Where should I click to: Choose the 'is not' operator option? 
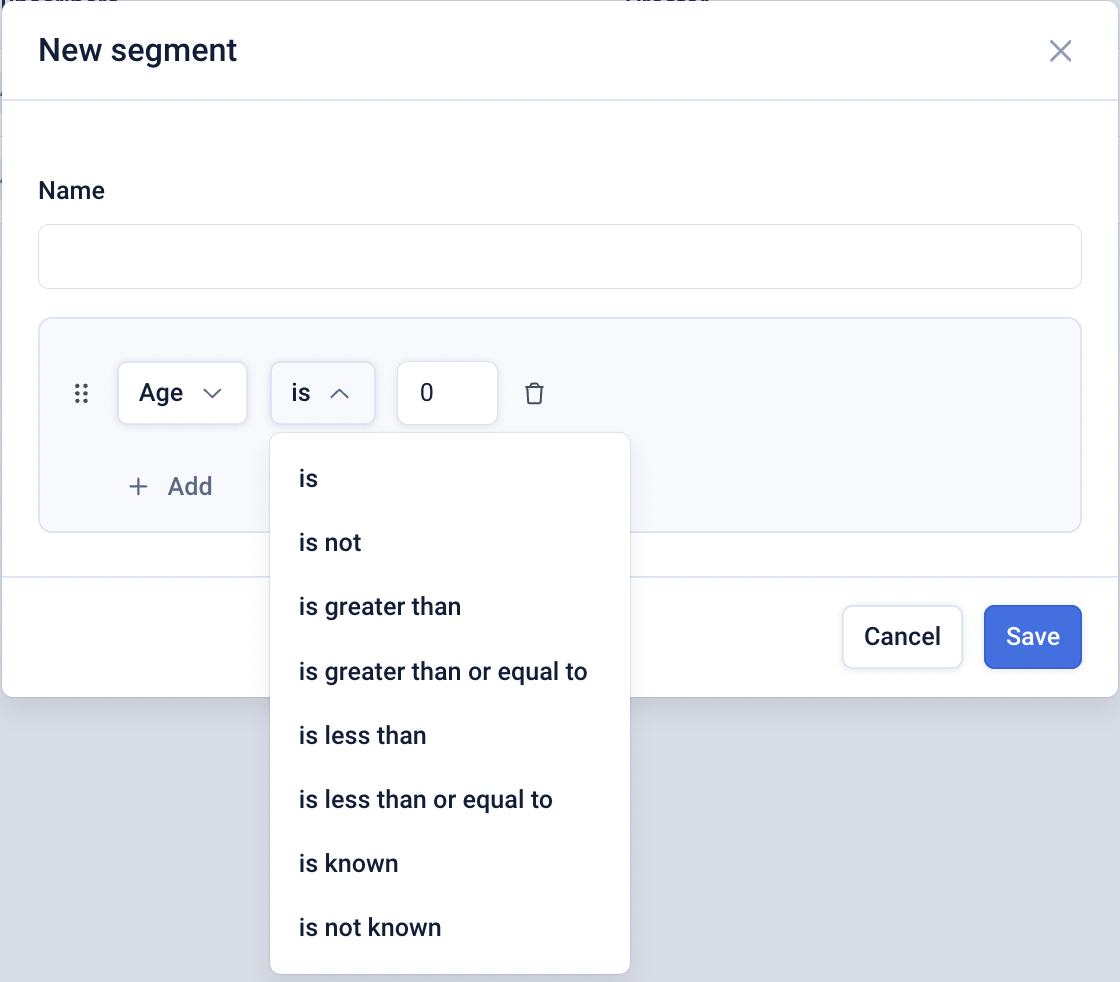tap(330, 543)
